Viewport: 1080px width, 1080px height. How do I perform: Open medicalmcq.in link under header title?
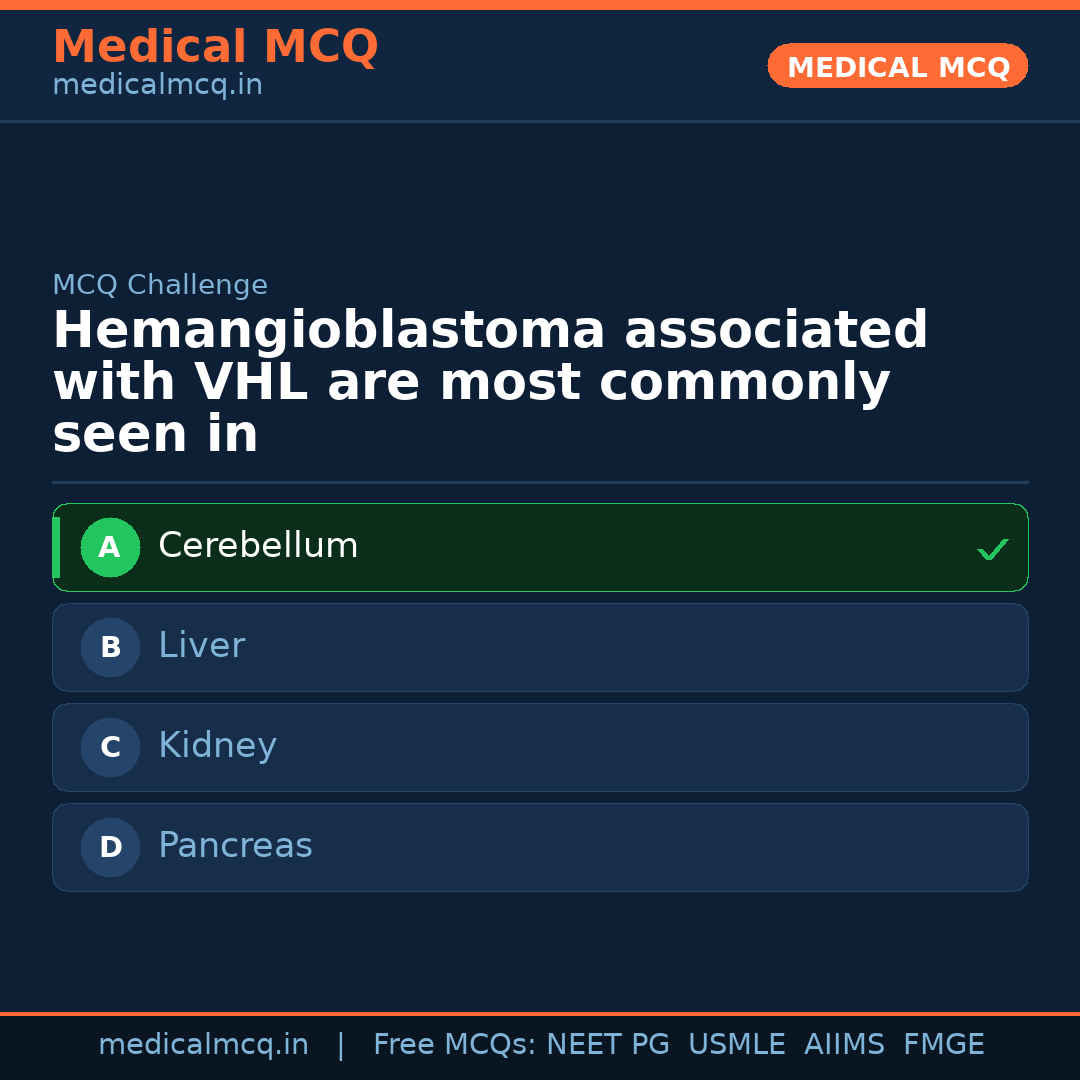(157, 85)
